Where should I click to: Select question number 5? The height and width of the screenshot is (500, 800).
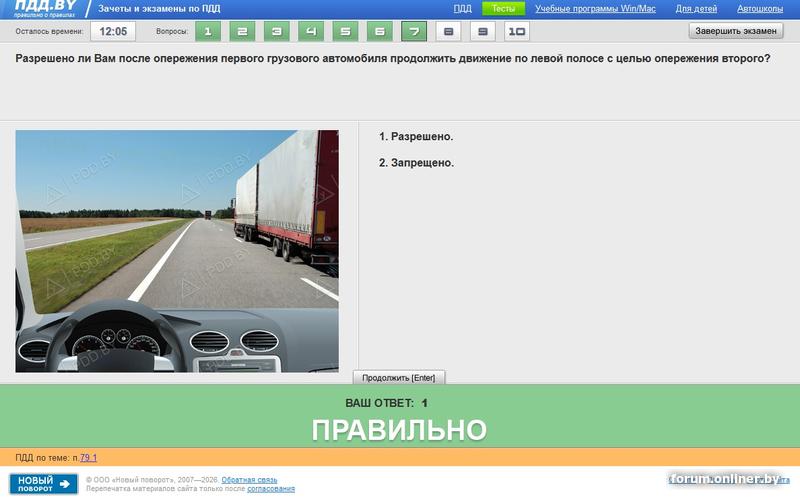[345, 31]
